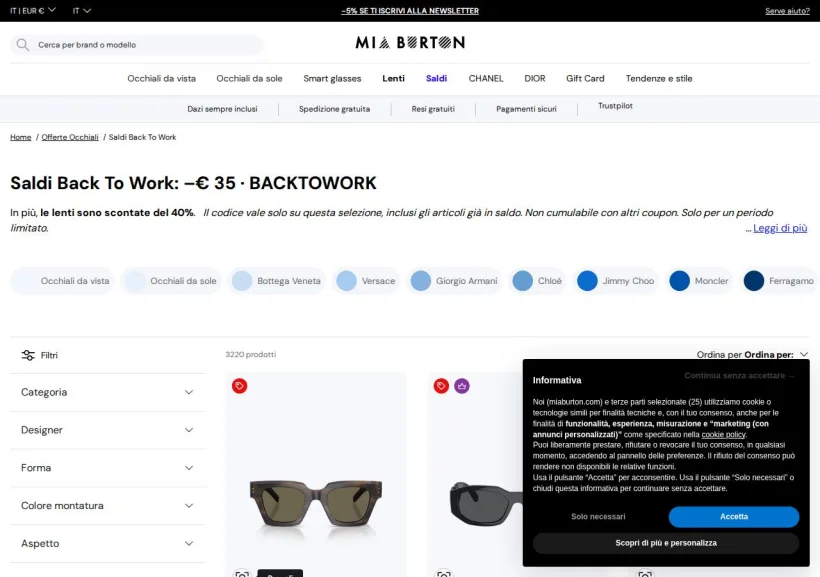Expand the Designer filter
Viewport: 820px width, 577px height.
[107, 430]
